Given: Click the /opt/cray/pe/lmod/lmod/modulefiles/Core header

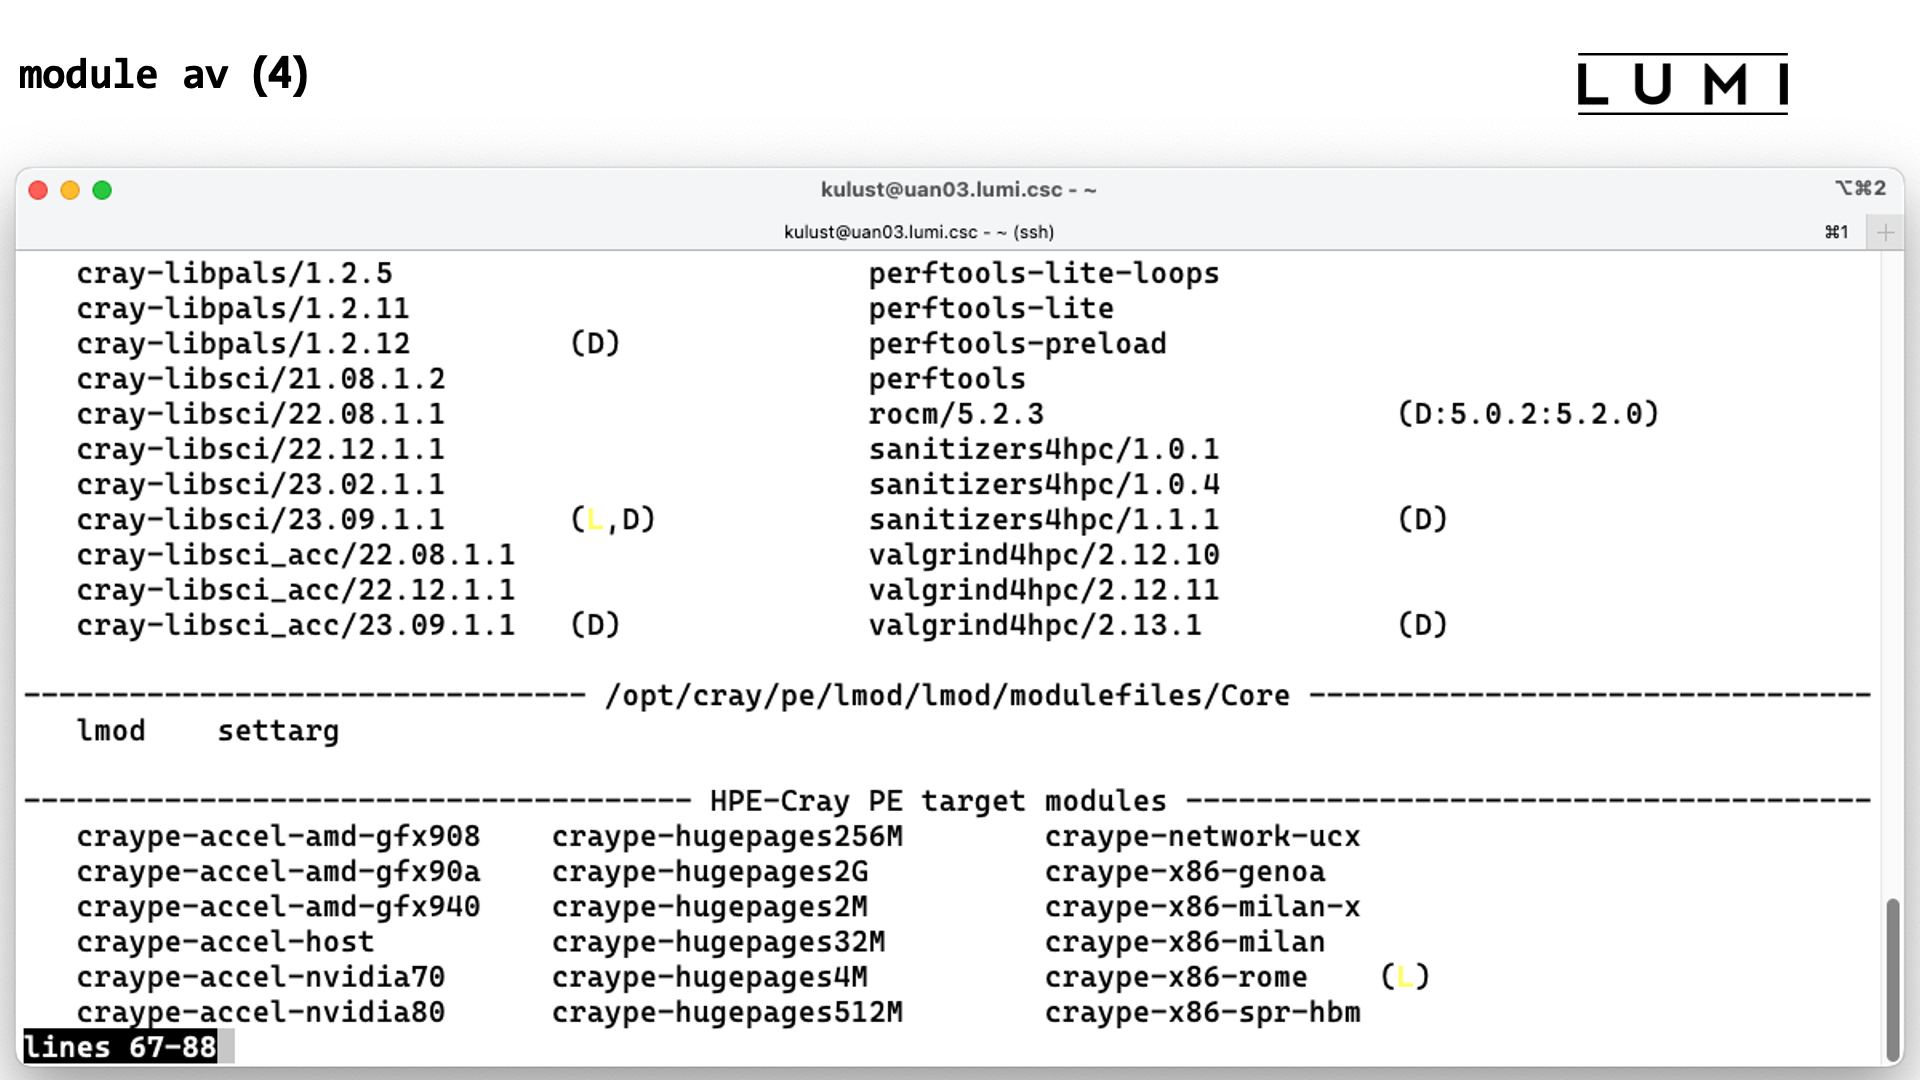Looking at the screenshot, I should 947,696.
